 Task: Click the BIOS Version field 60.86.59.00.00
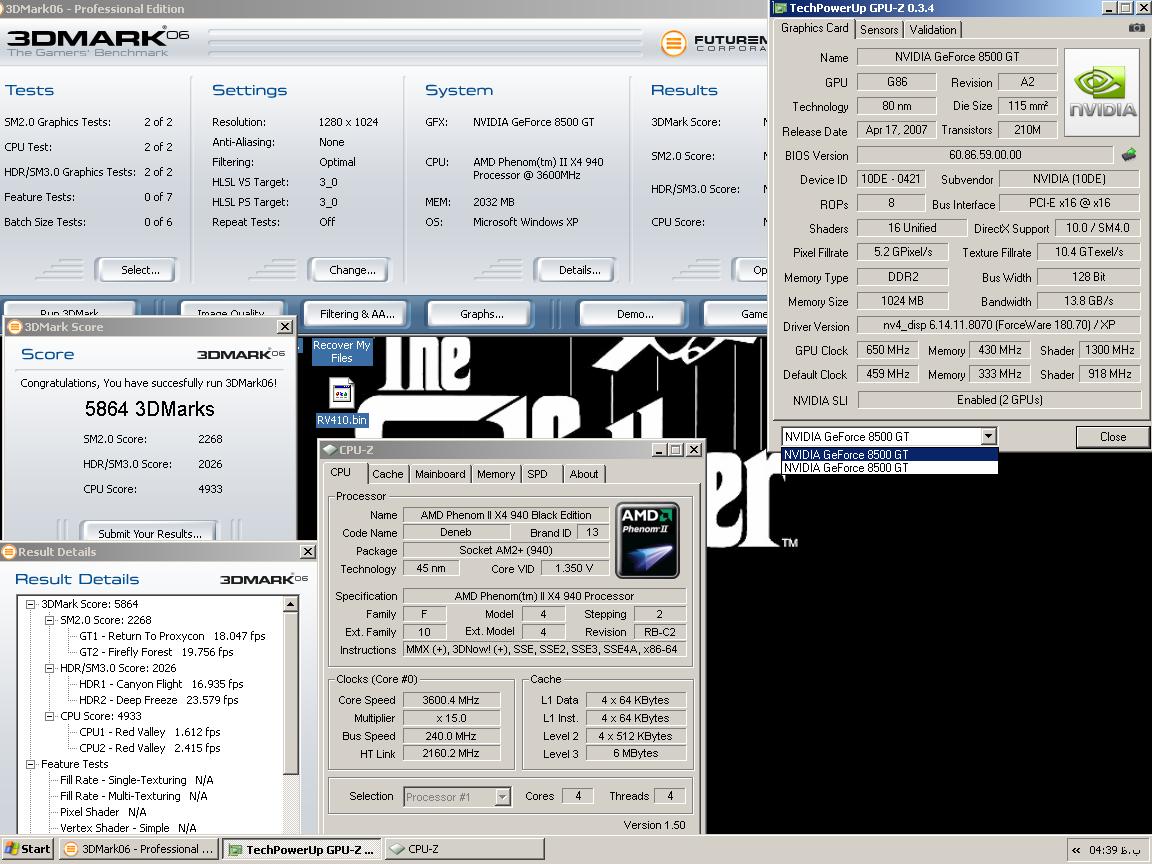[984, 155]
